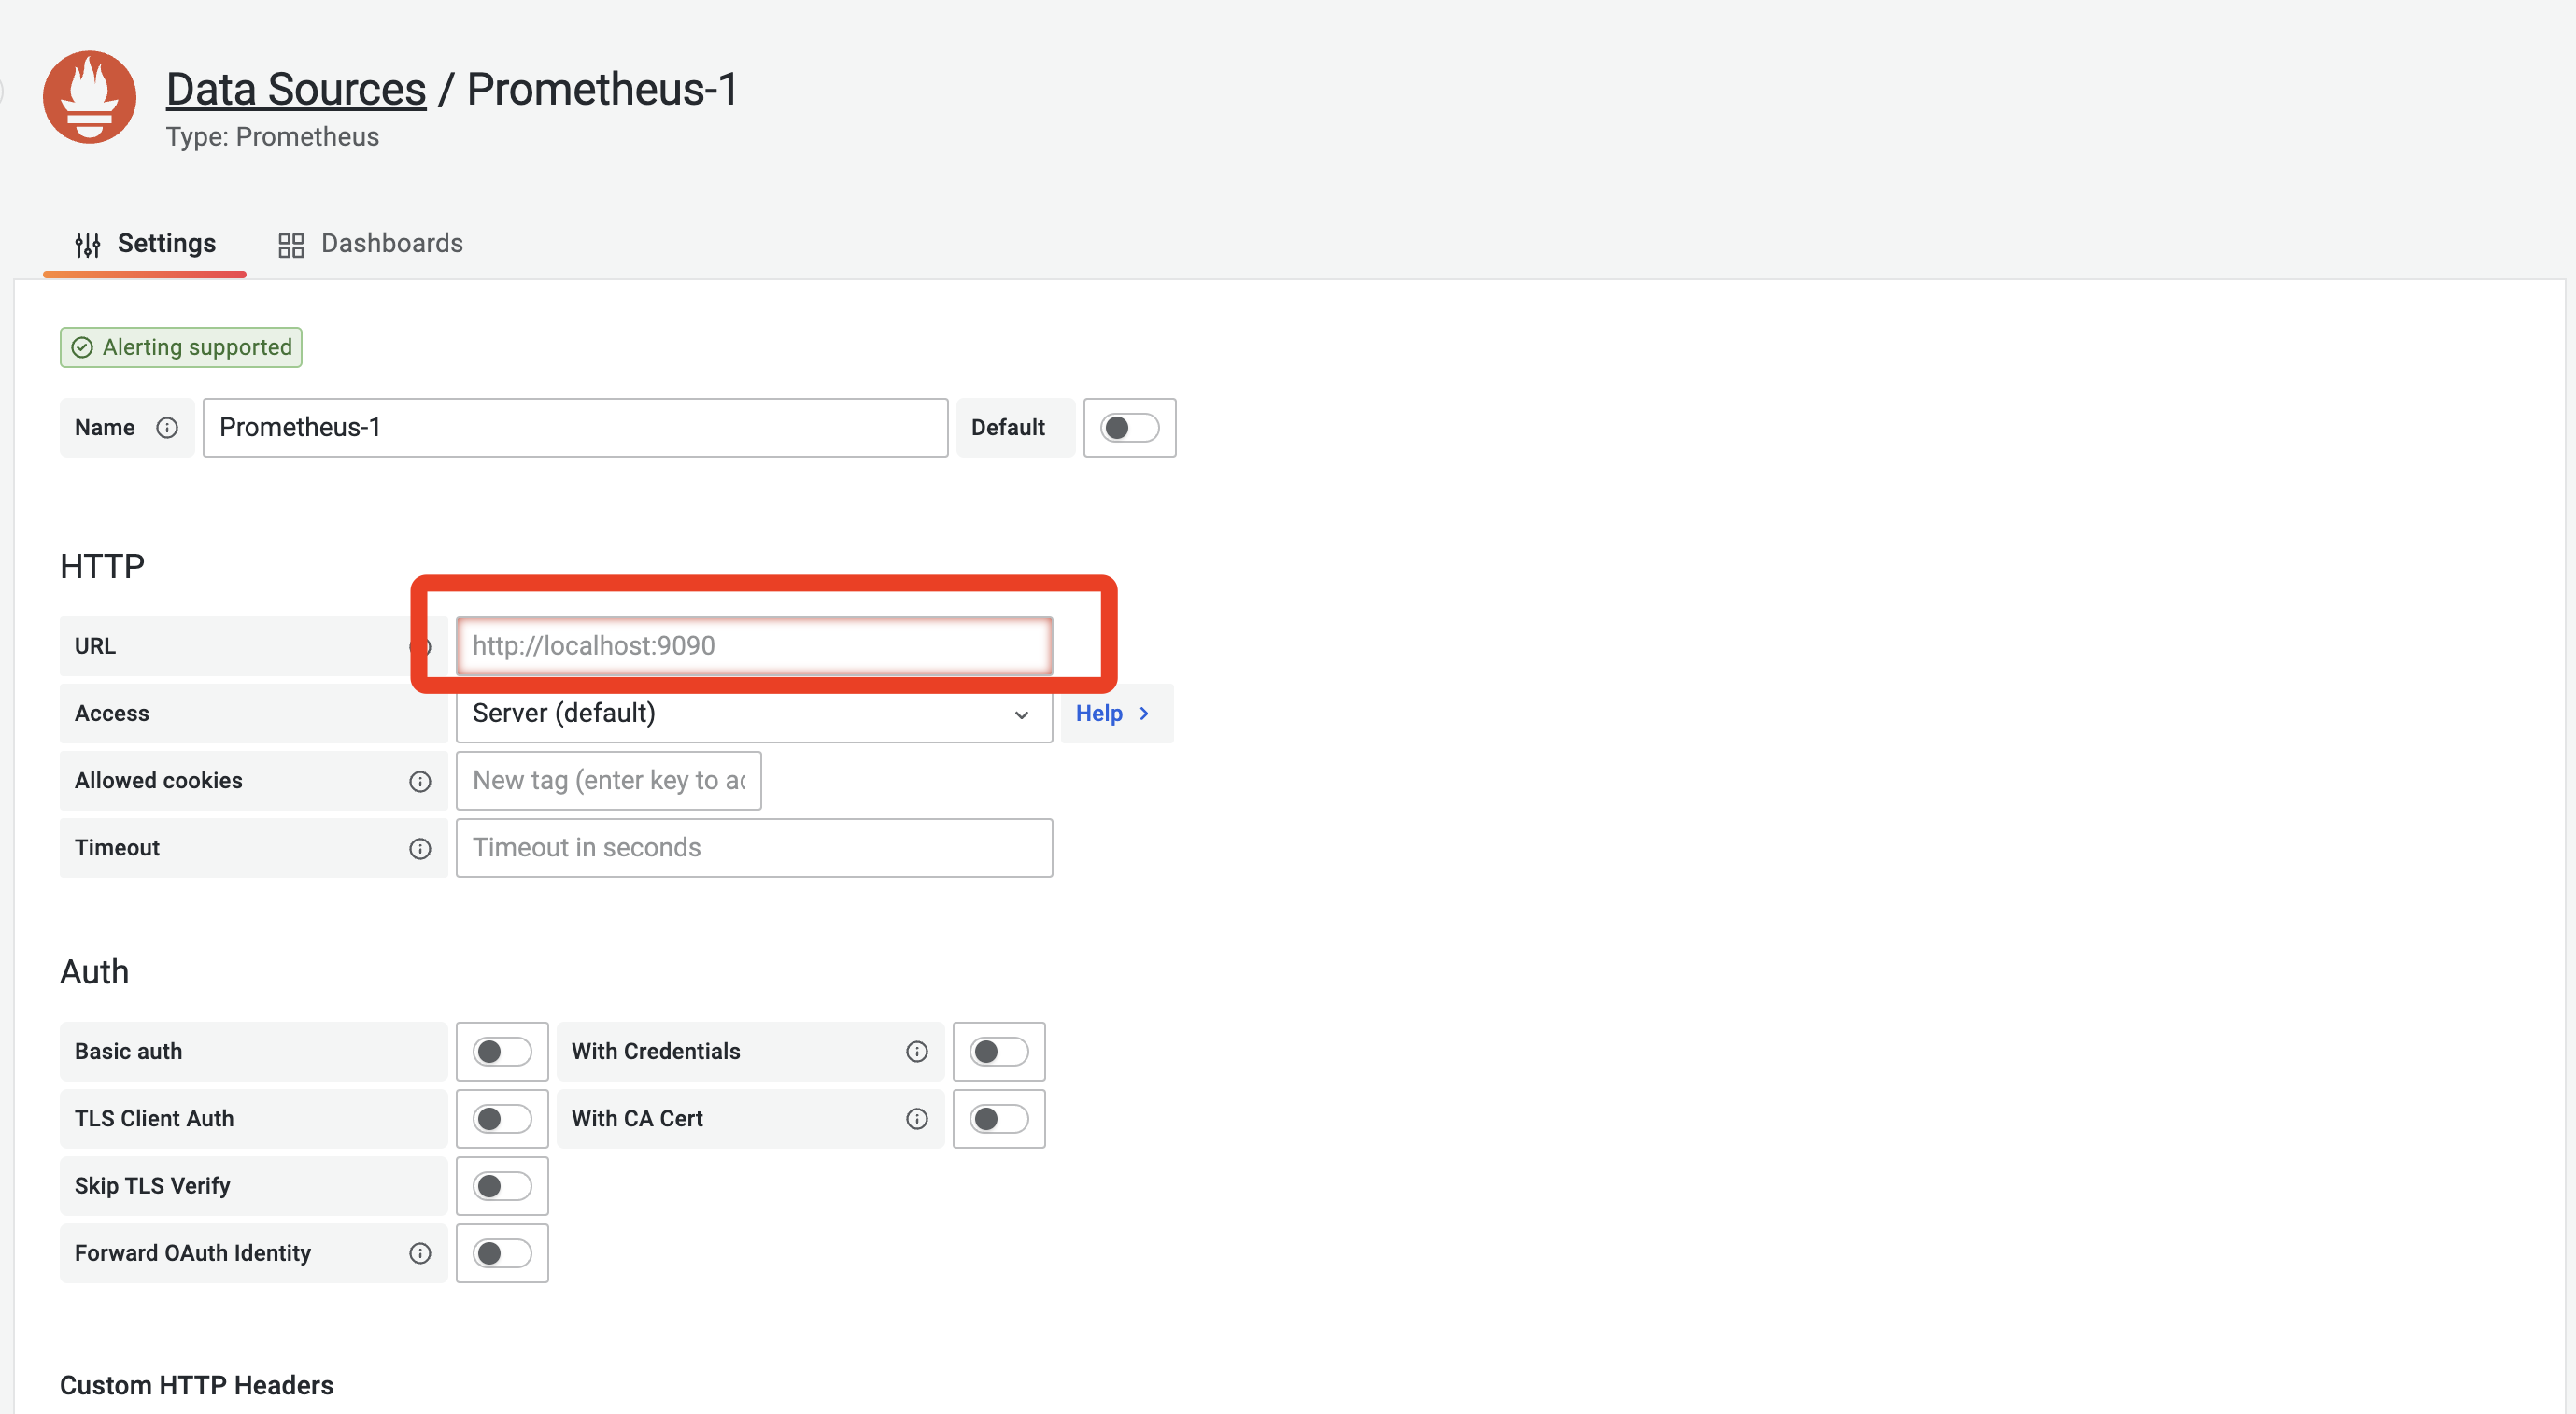Click the info icon for Forward OAuth Identity

click(420, 1253)
